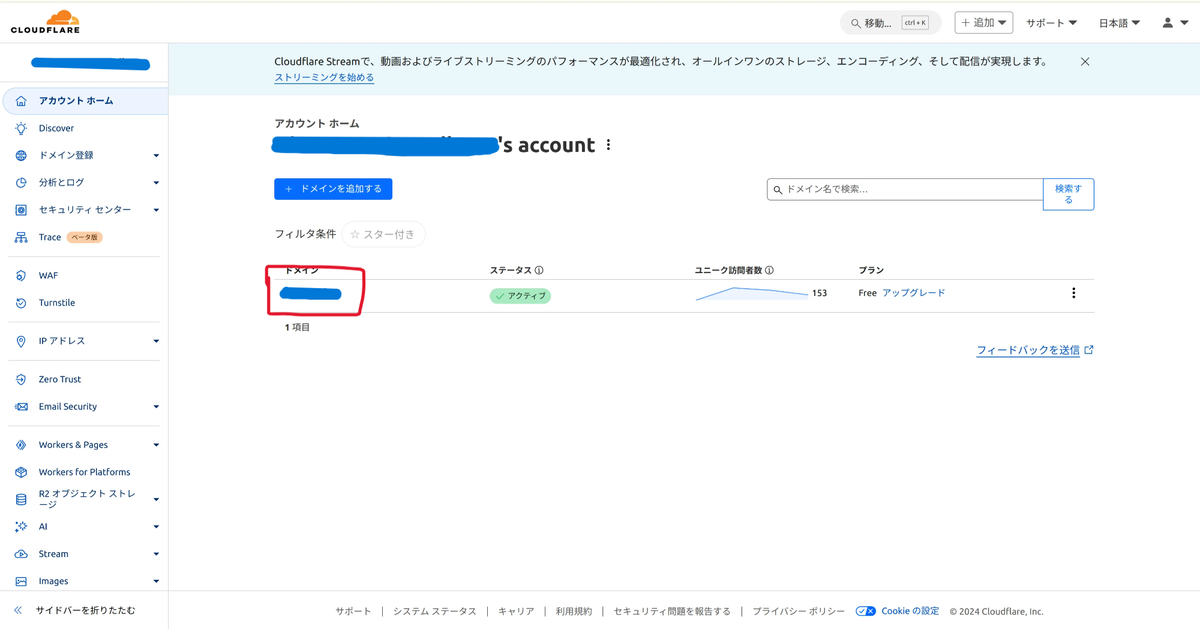Select the Images picture icon
1200x629 pixels.
[21, 581]
